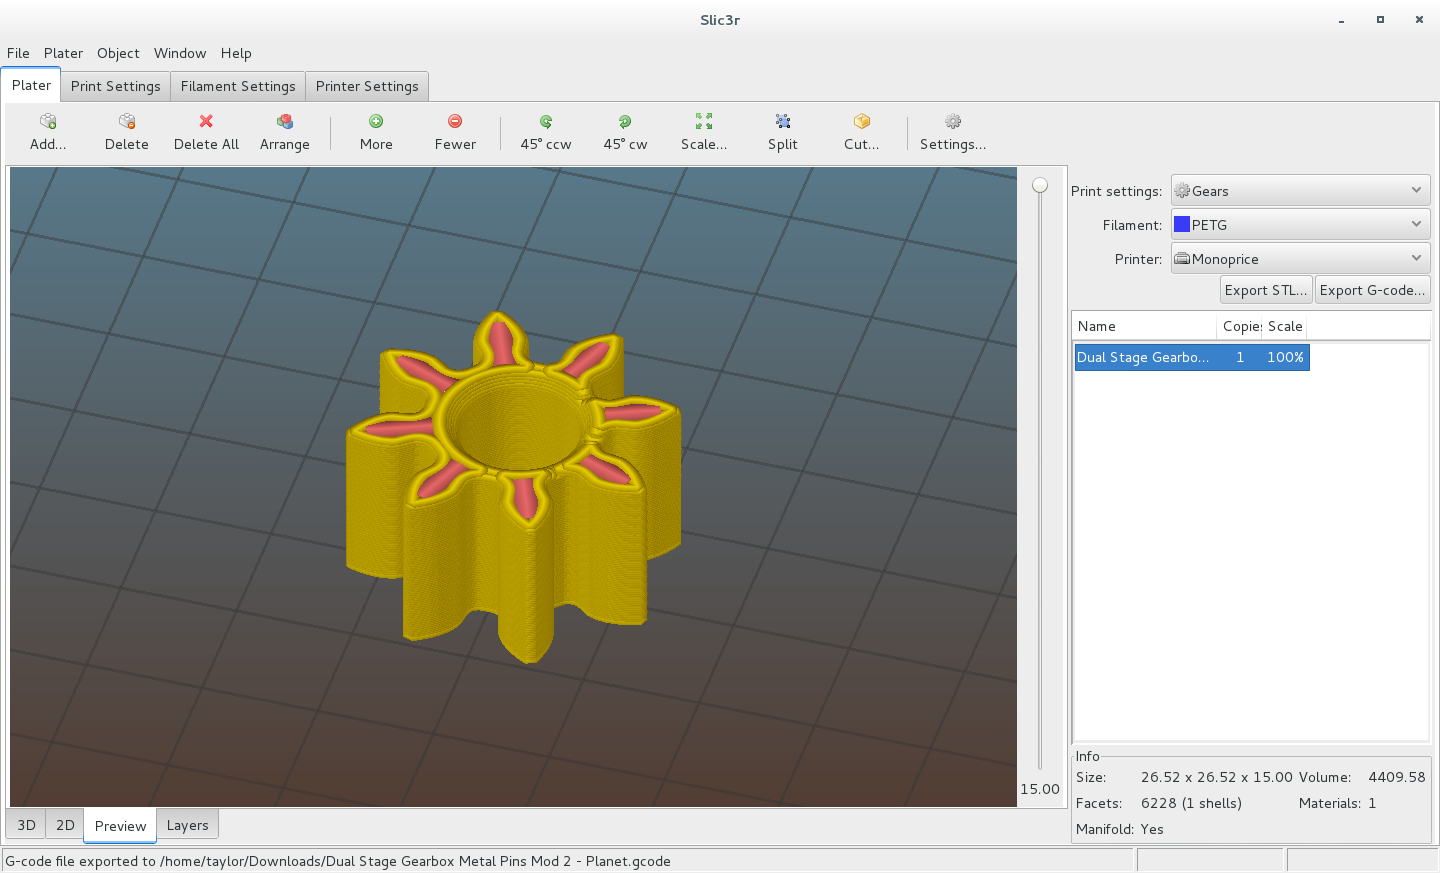Viewport: 1440px width, 873px height.
Task: Select the Dual Stage Gearbox object row
Action: [1191, 357]
